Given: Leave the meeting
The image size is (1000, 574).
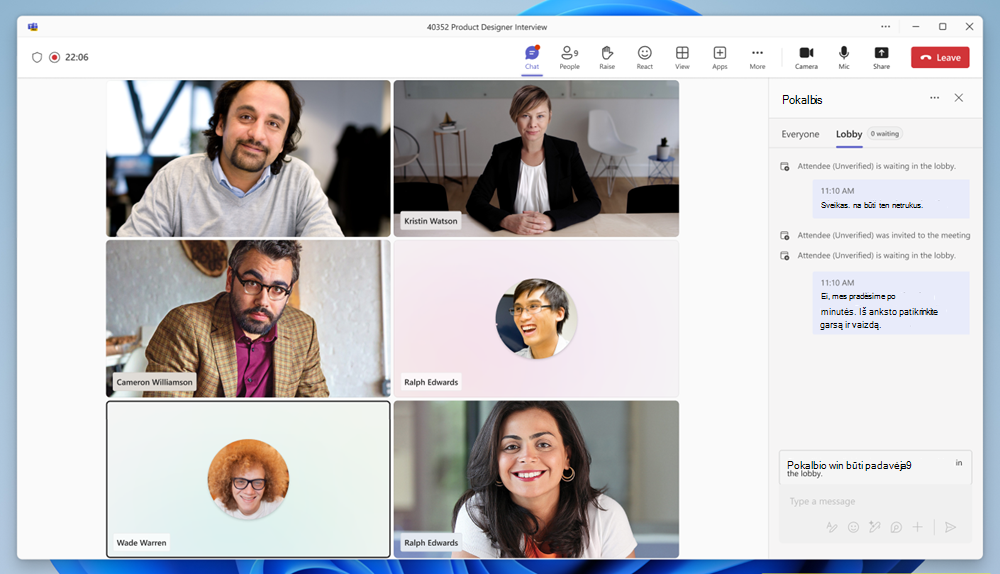Looking at the screenshot, I should tap(940, 57).
